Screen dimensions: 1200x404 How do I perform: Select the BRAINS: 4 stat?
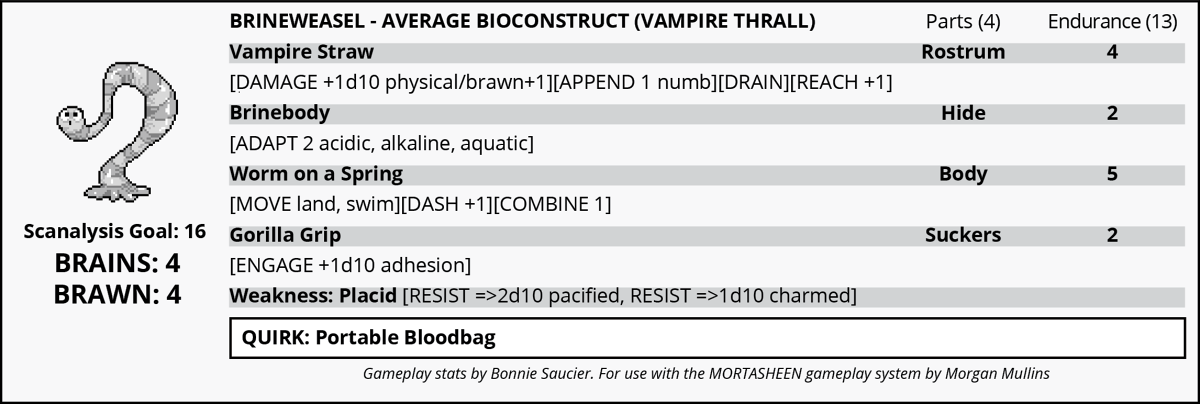114,264
